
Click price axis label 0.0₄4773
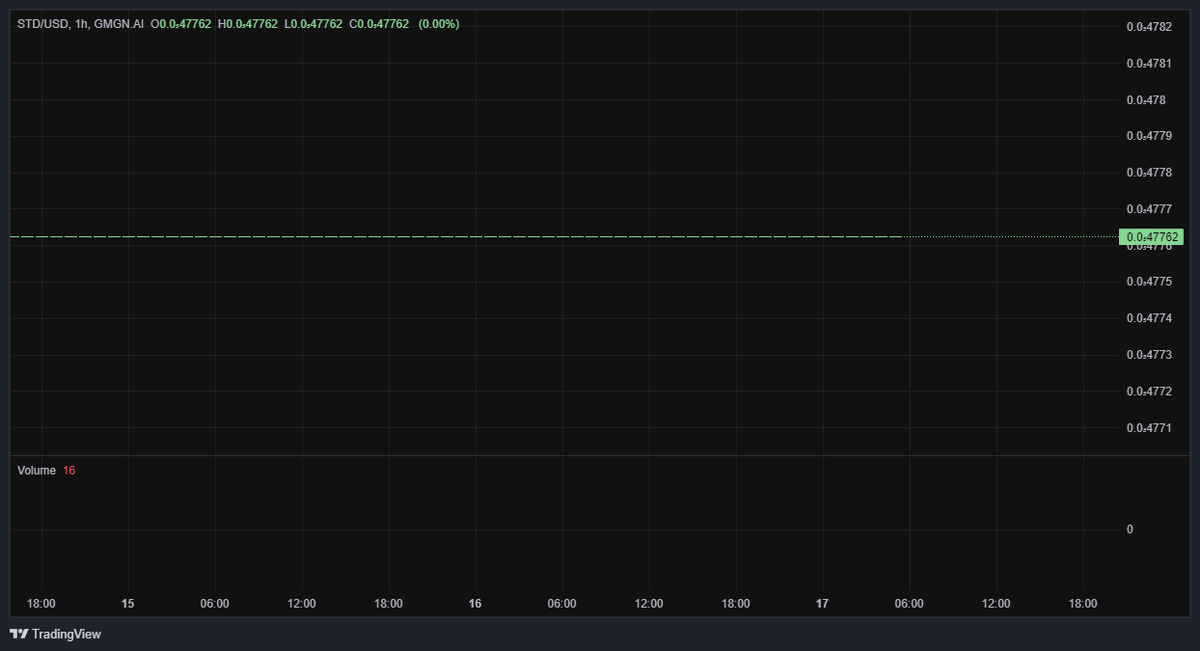click(x=1149, y=355)
